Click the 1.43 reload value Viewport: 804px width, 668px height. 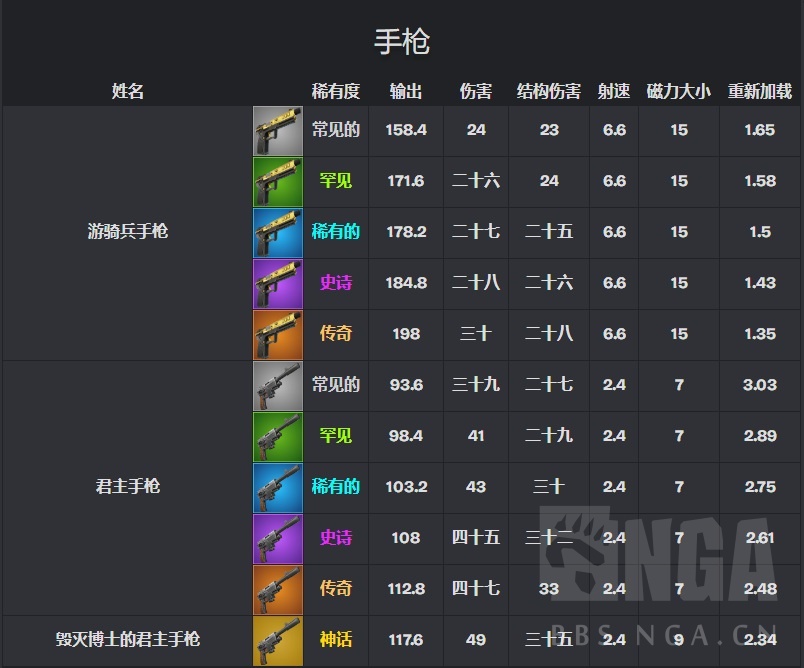point(760,283)
